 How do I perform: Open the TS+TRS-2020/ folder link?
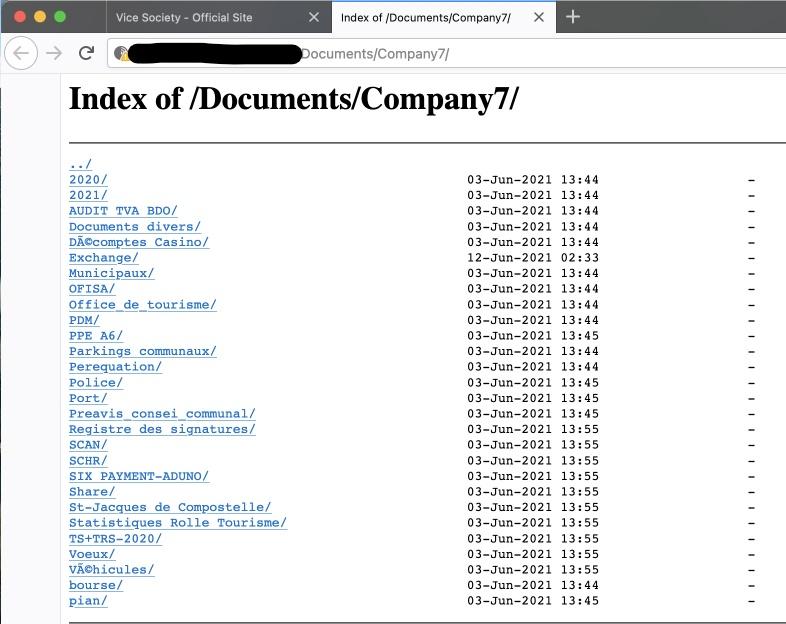115,538
